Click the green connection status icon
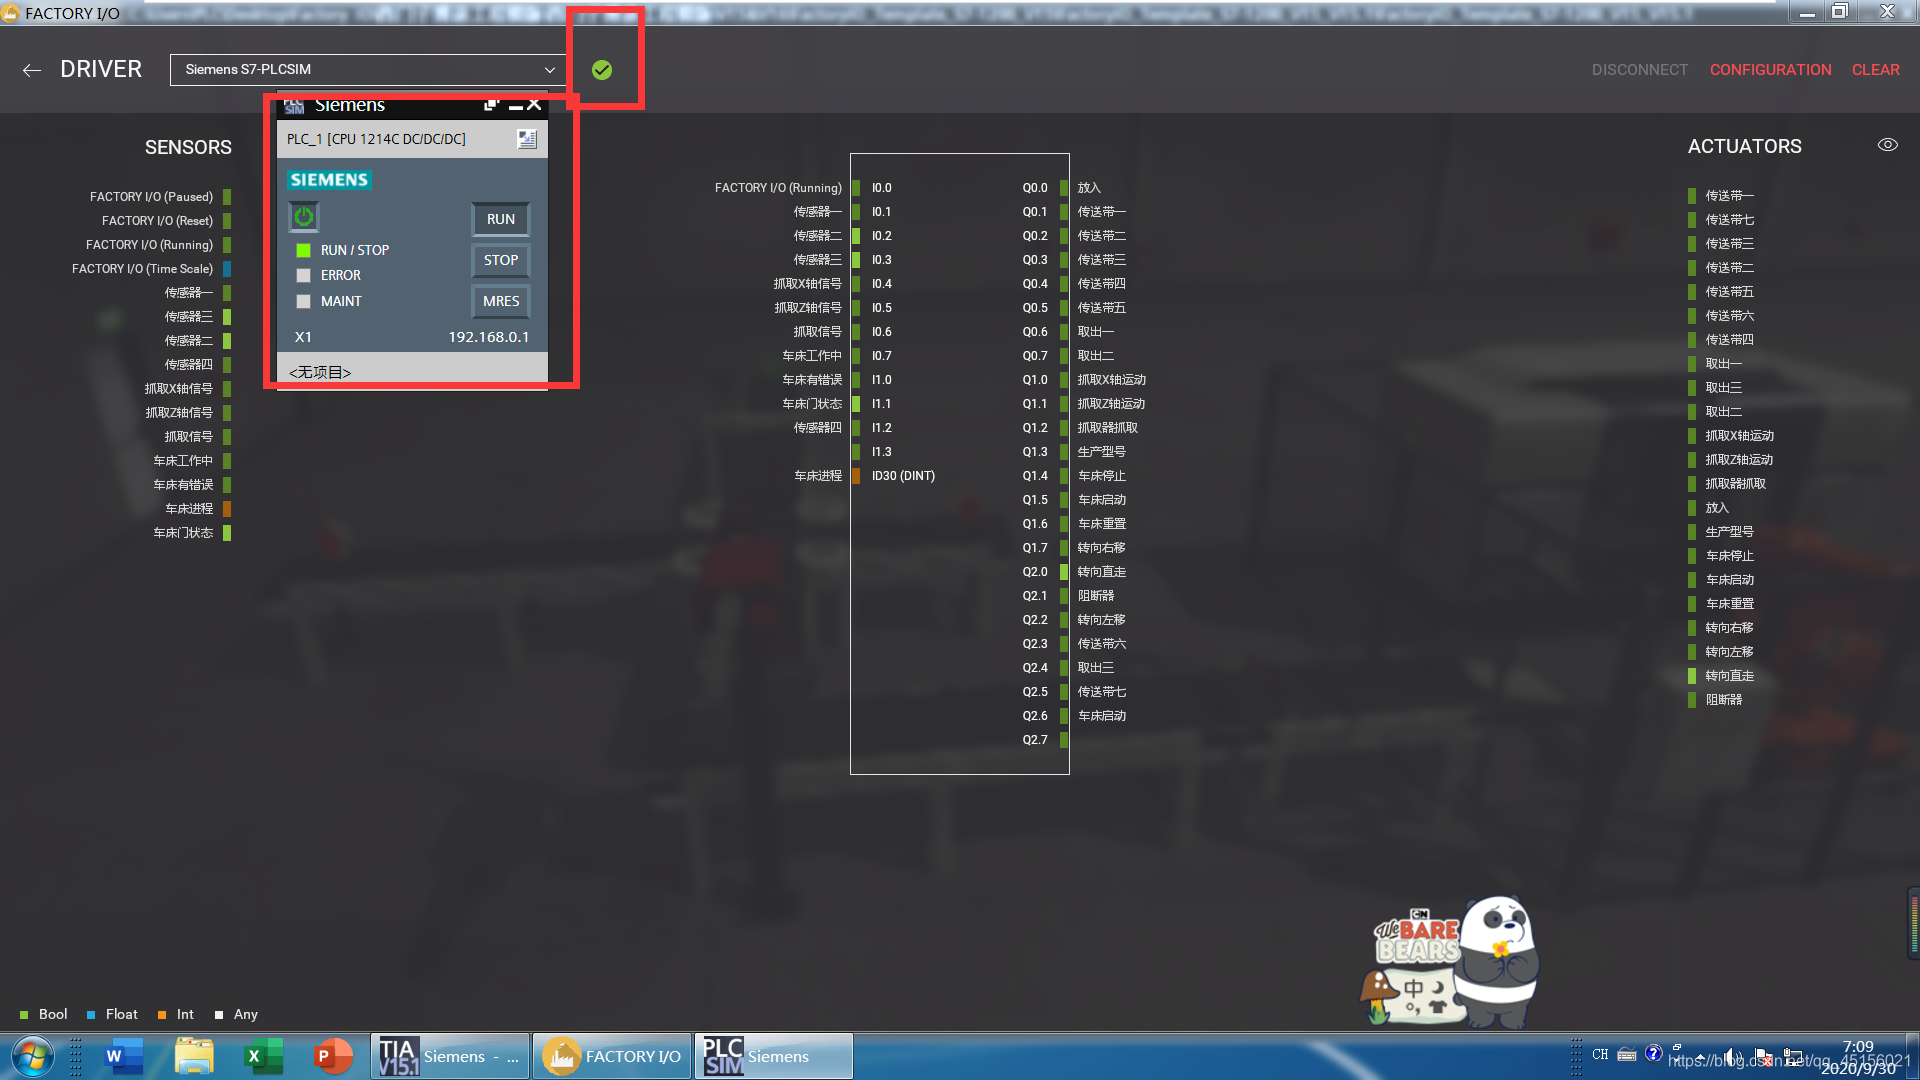This screenshot has width=1920, height=1080. pyautogui.click(x=603, y=70)
